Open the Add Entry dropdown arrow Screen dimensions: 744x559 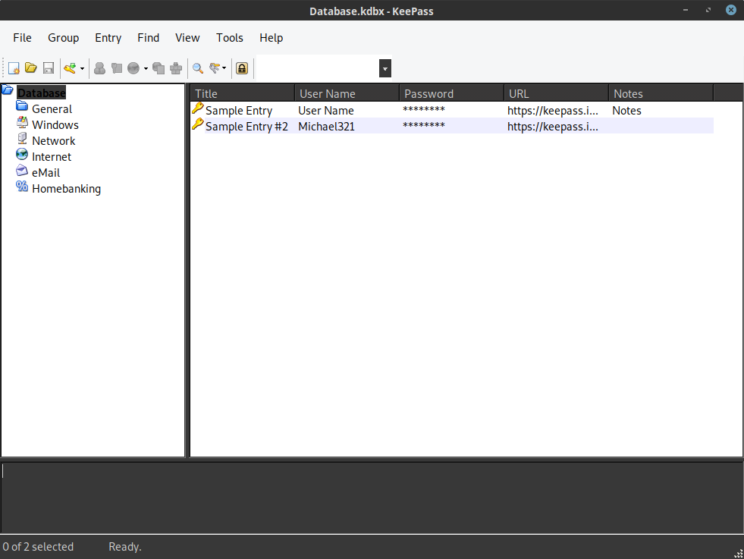coord(82,69)
